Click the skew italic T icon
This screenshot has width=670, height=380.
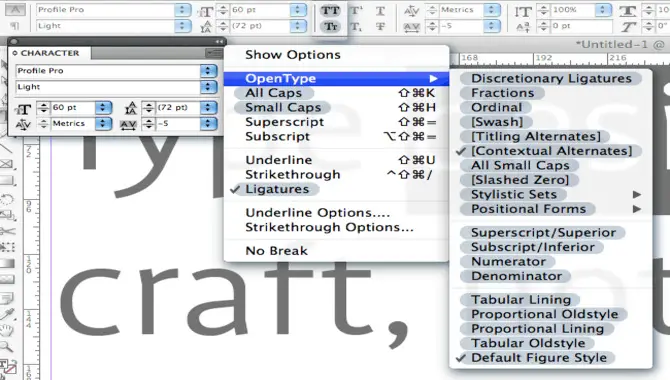(628, 27)
